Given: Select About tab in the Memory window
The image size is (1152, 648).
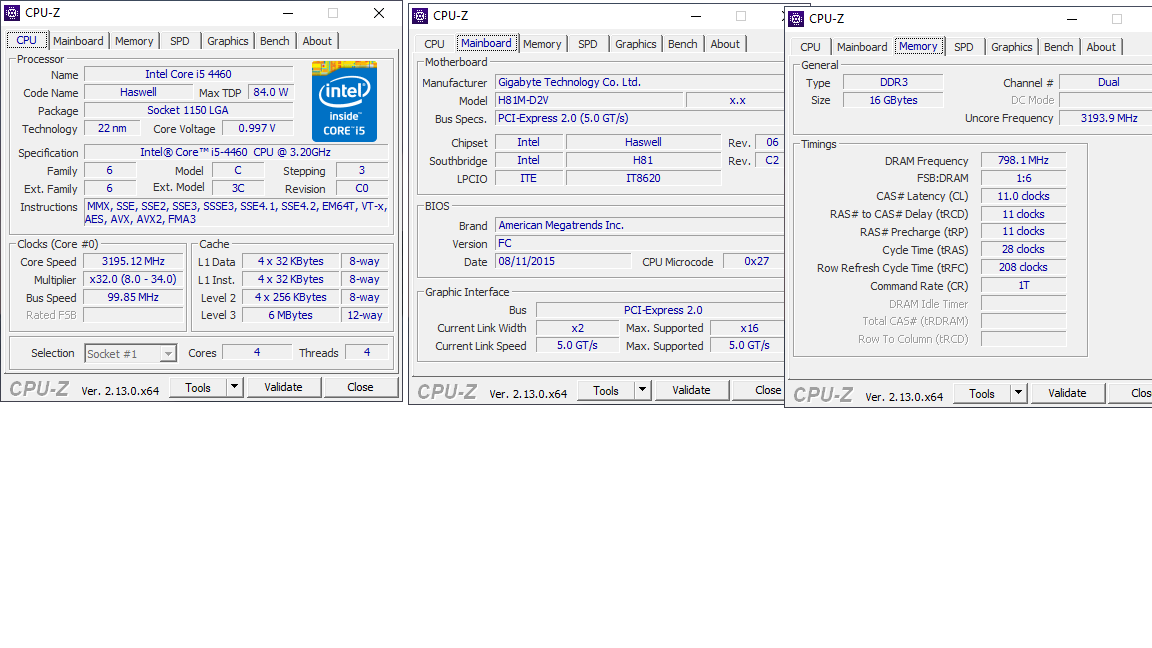Looking at the screenshot, I should [1101, 47].
